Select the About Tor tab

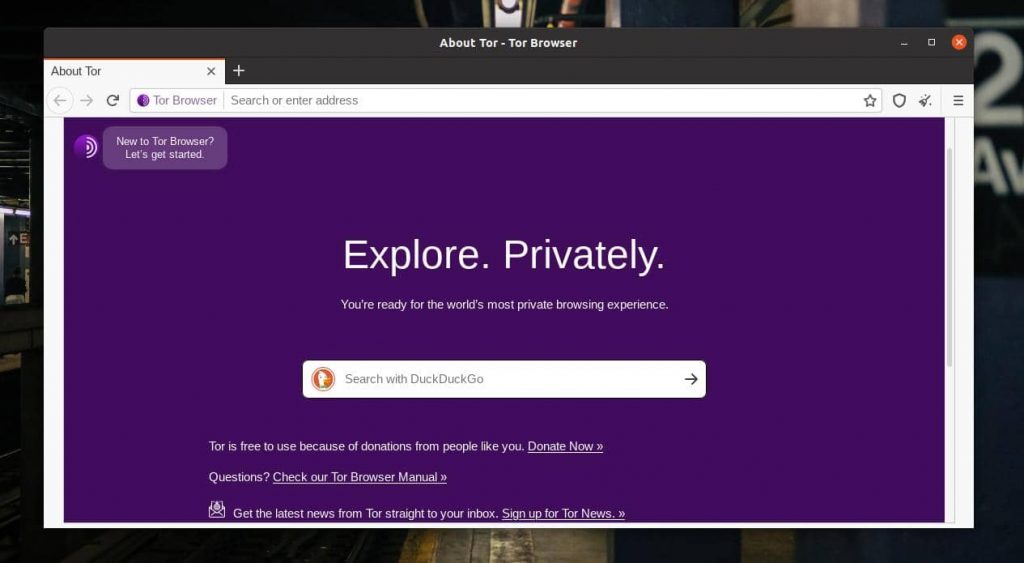[134, 71]
